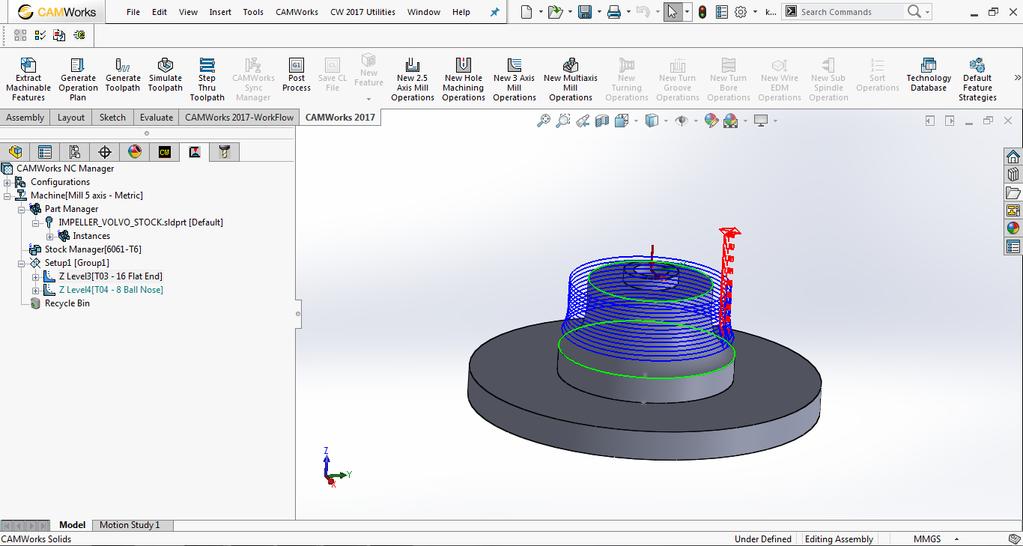Open the Hide/Show Items dropdown arrow

point(695,121)
